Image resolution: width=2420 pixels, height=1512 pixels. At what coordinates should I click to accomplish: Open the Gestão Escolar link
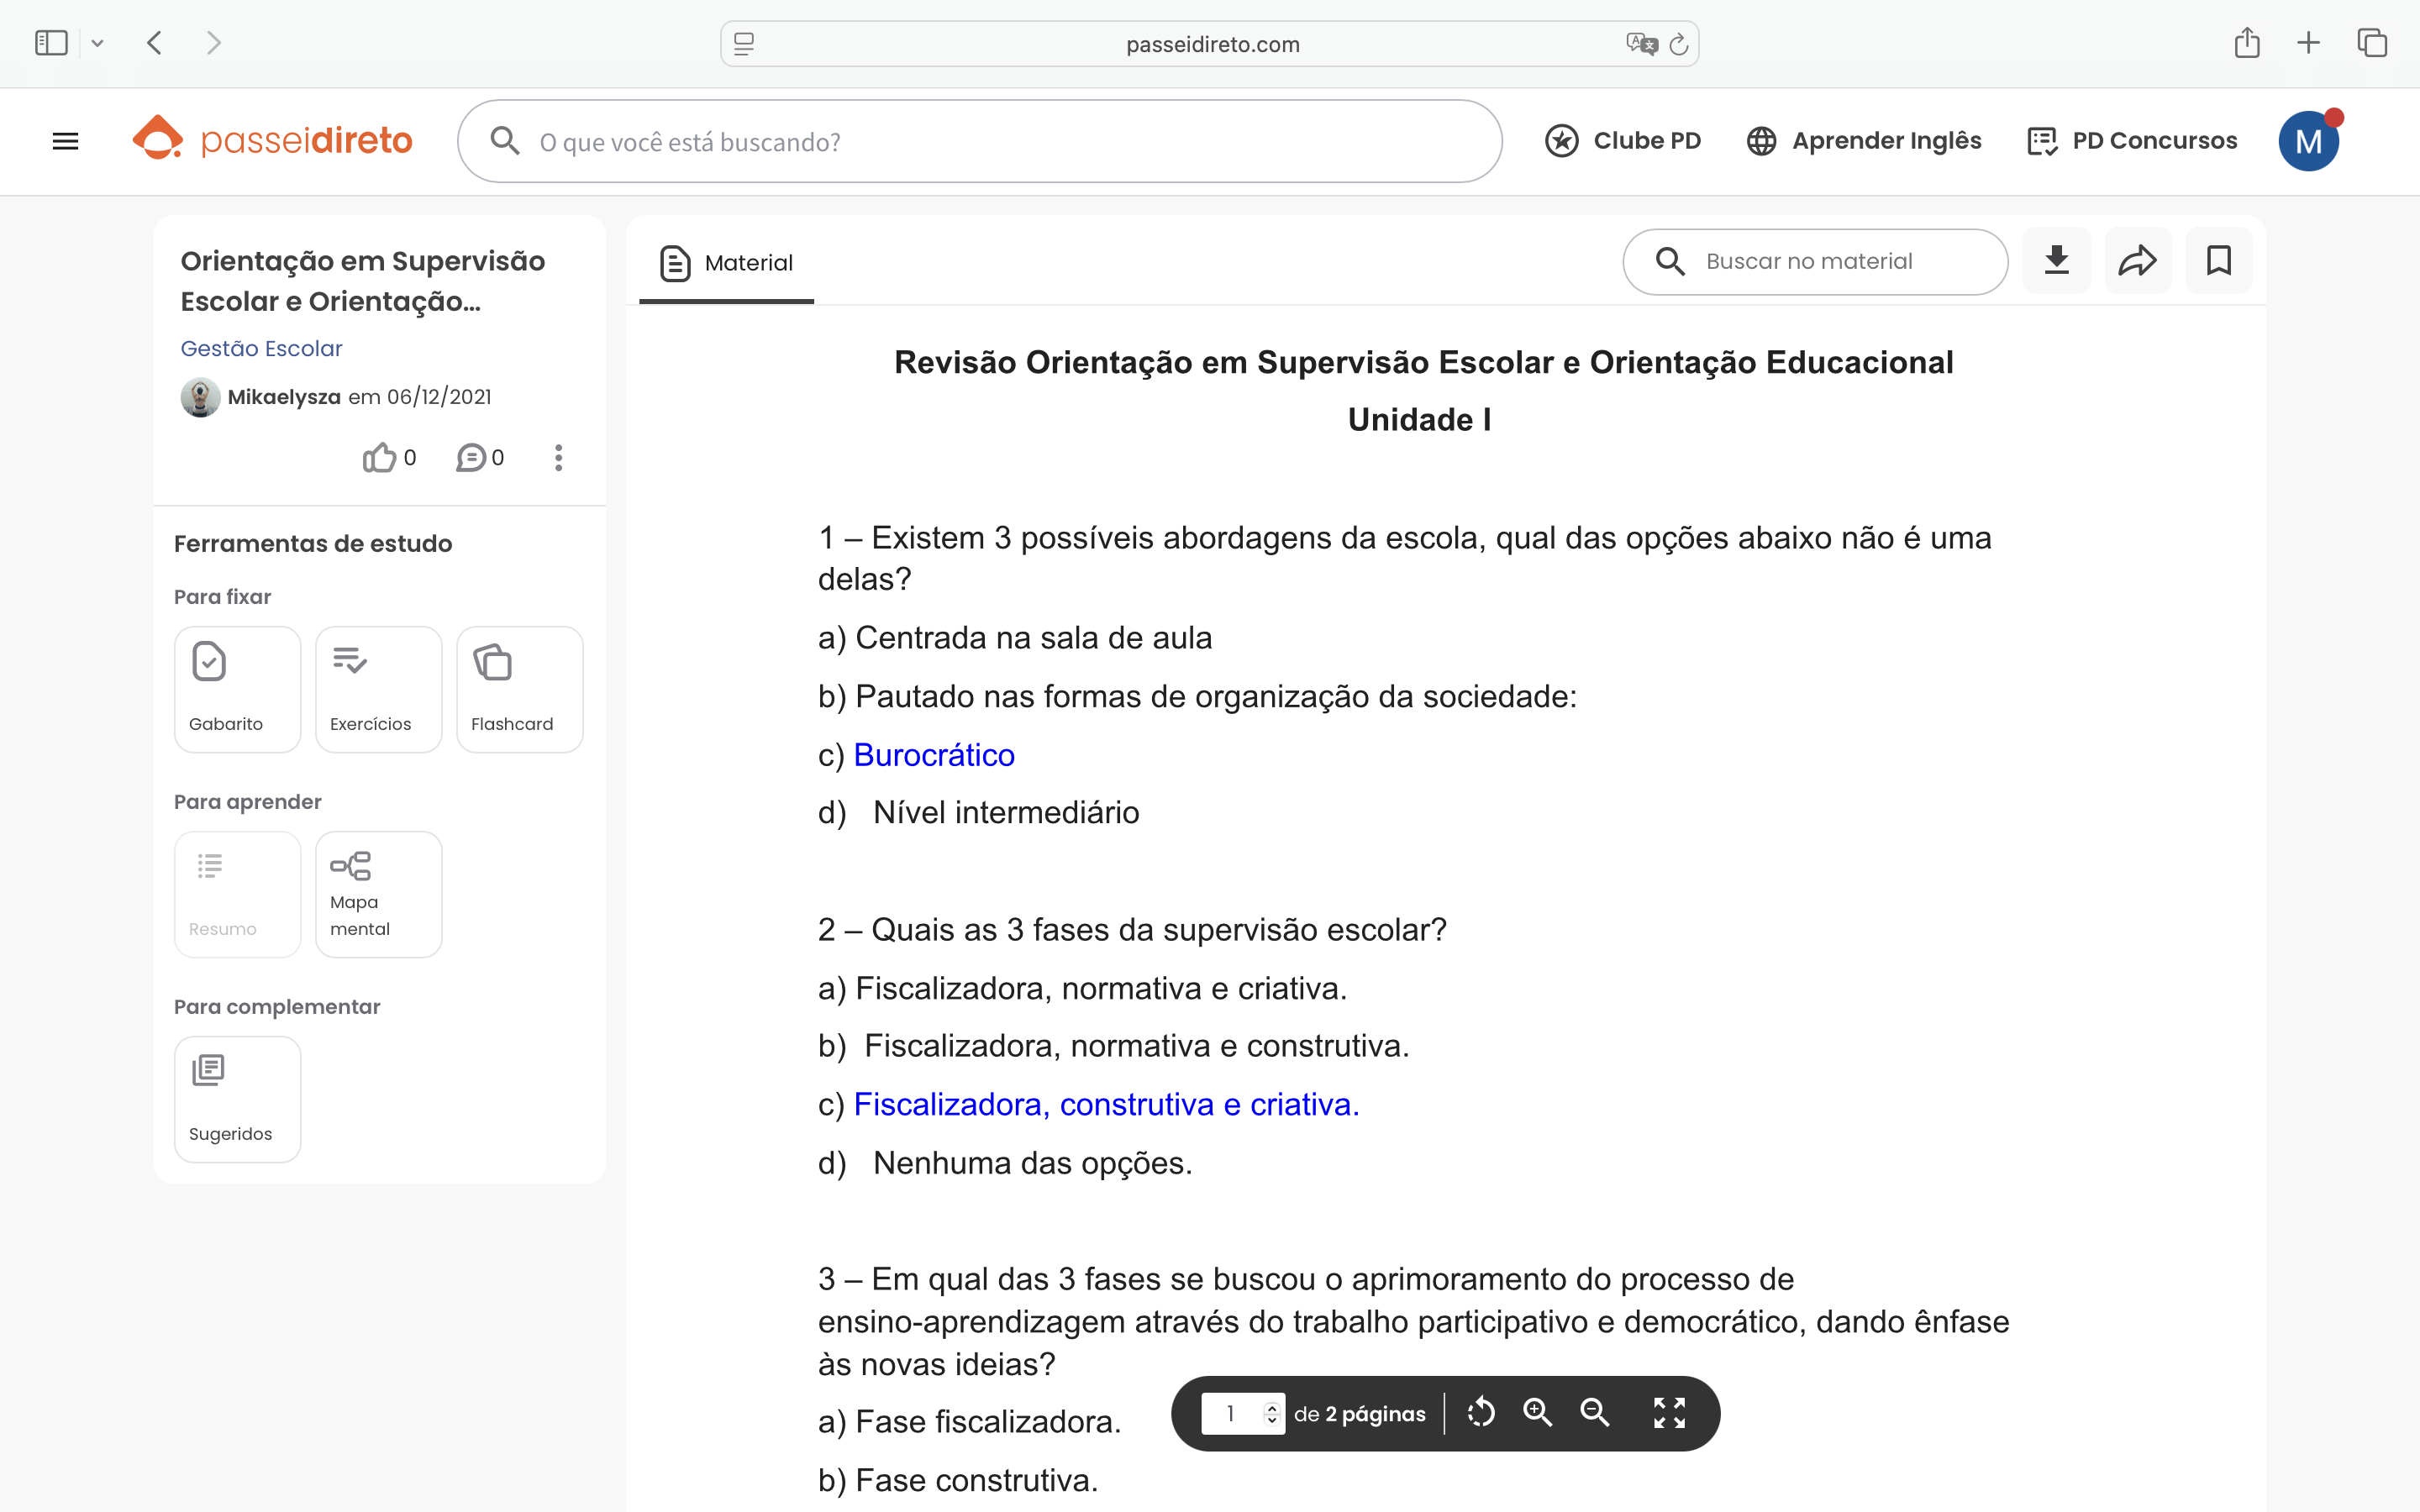(x=261, y=348)
